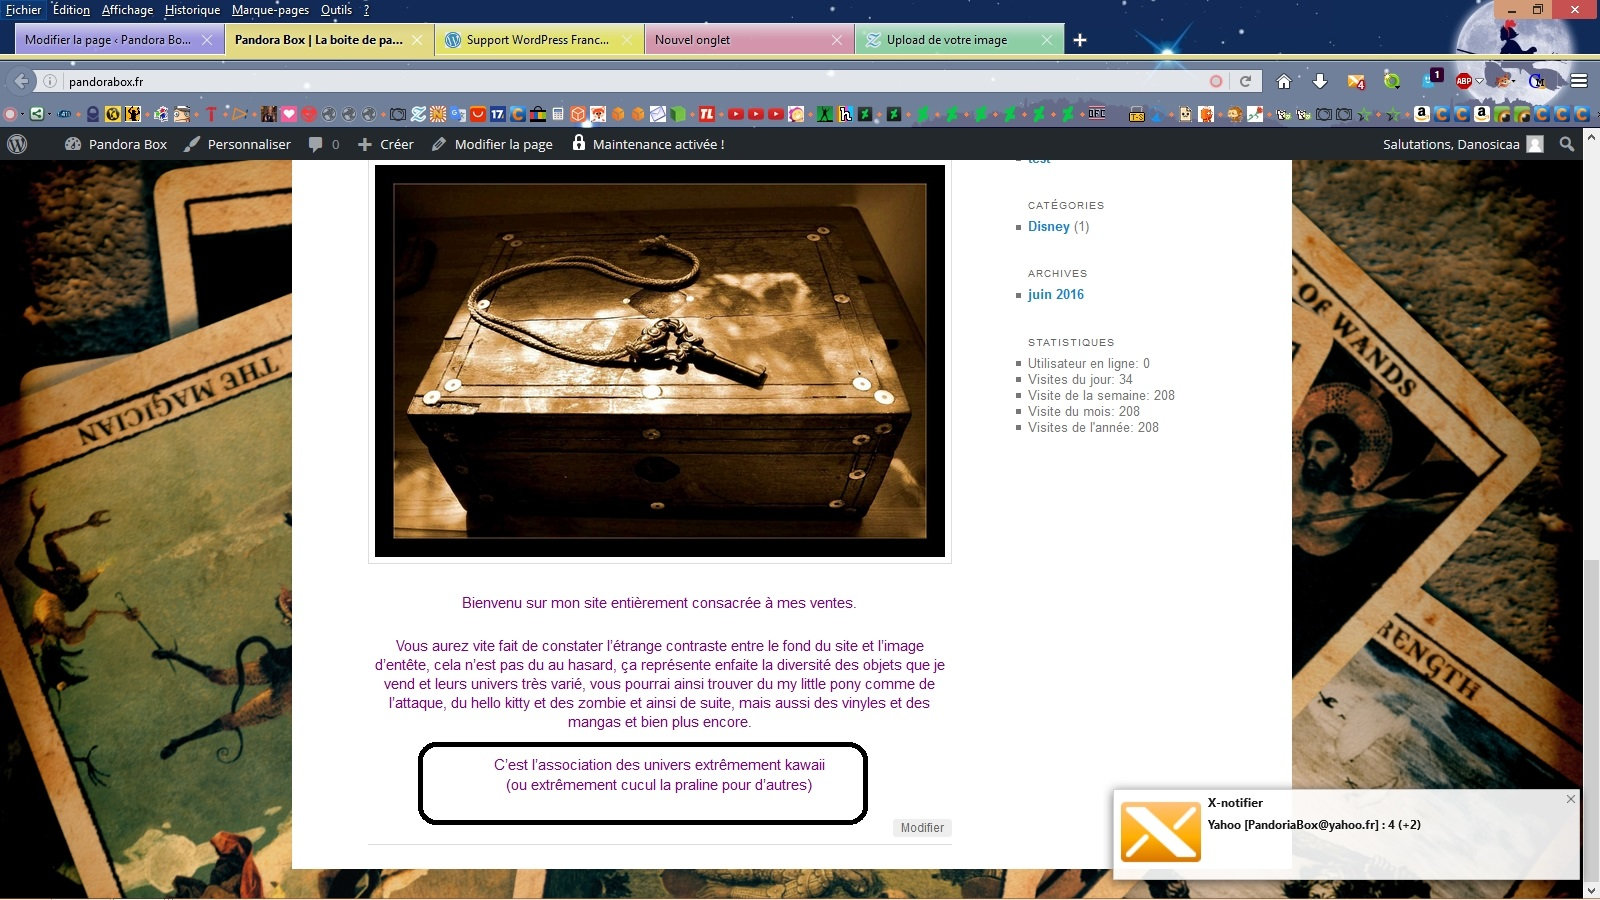This screenshot has width=1600, height=900.
Task: Open the admin bar search icon
Action: [1567, 144]
